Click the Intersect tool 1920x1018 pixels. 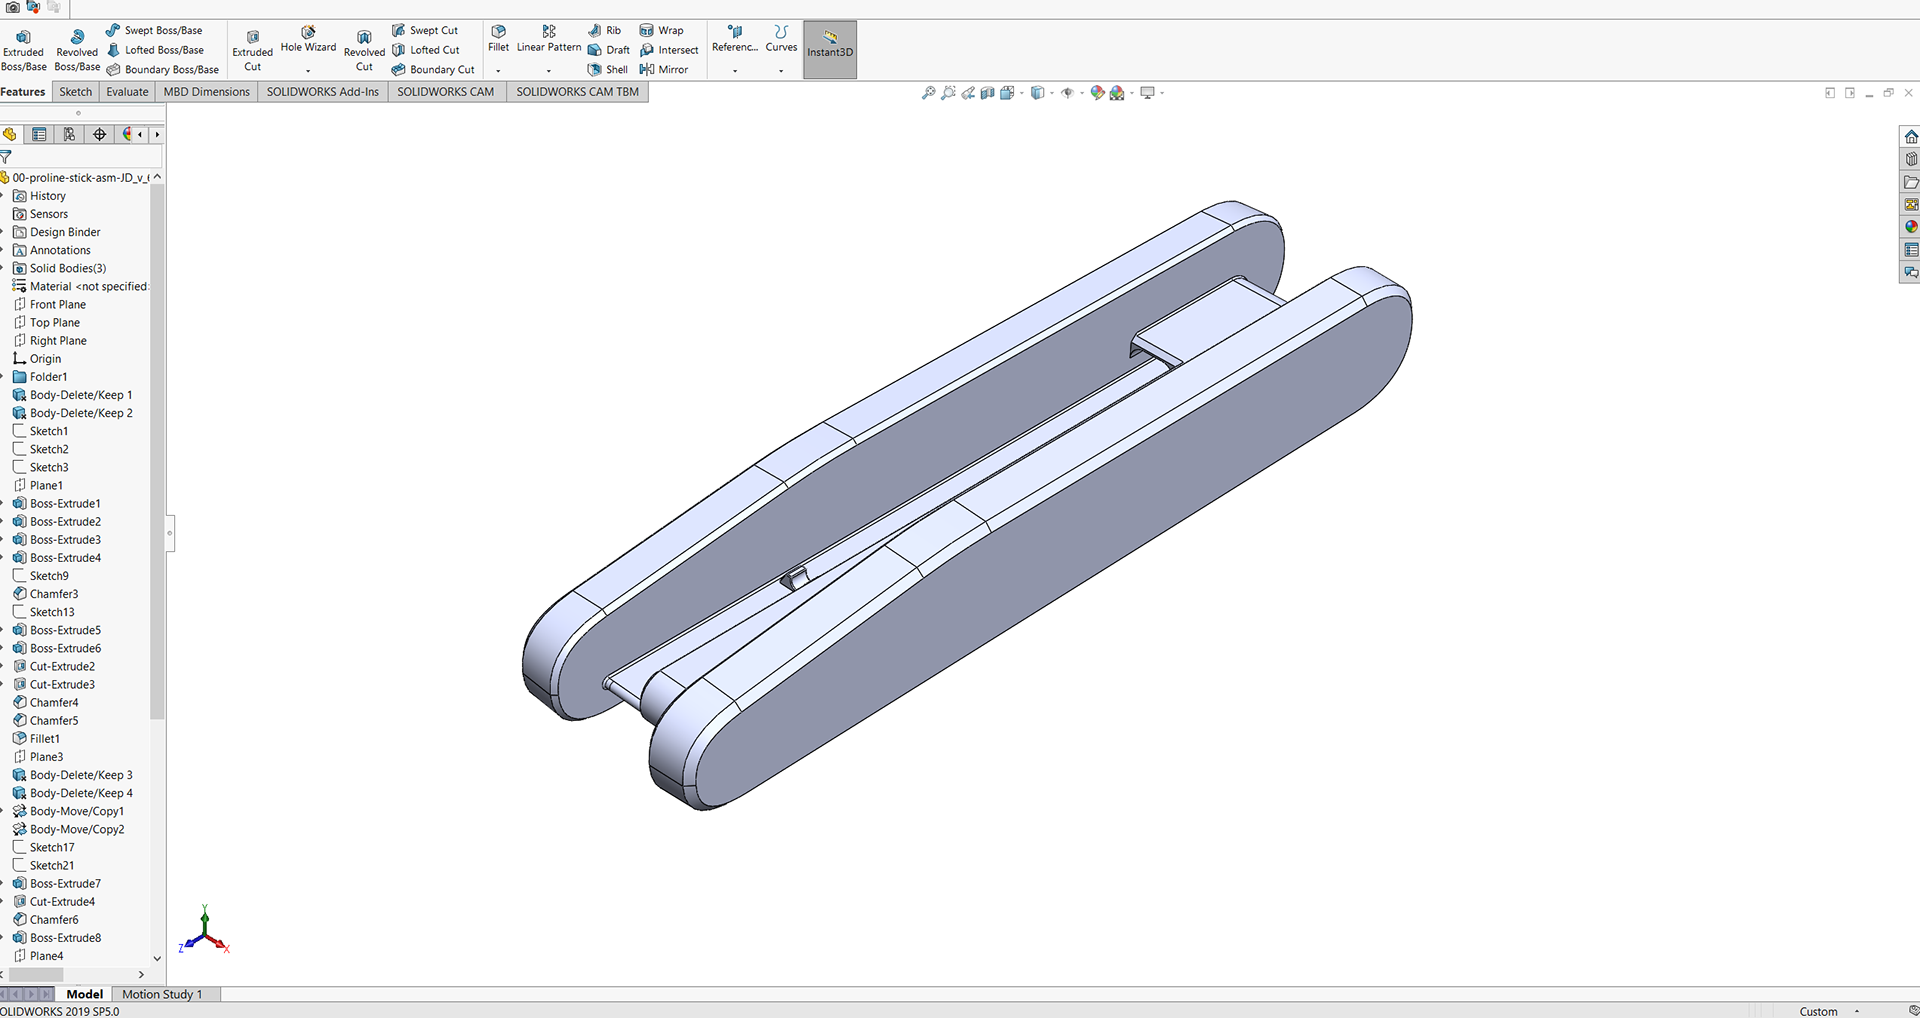(x=669, y=50)
